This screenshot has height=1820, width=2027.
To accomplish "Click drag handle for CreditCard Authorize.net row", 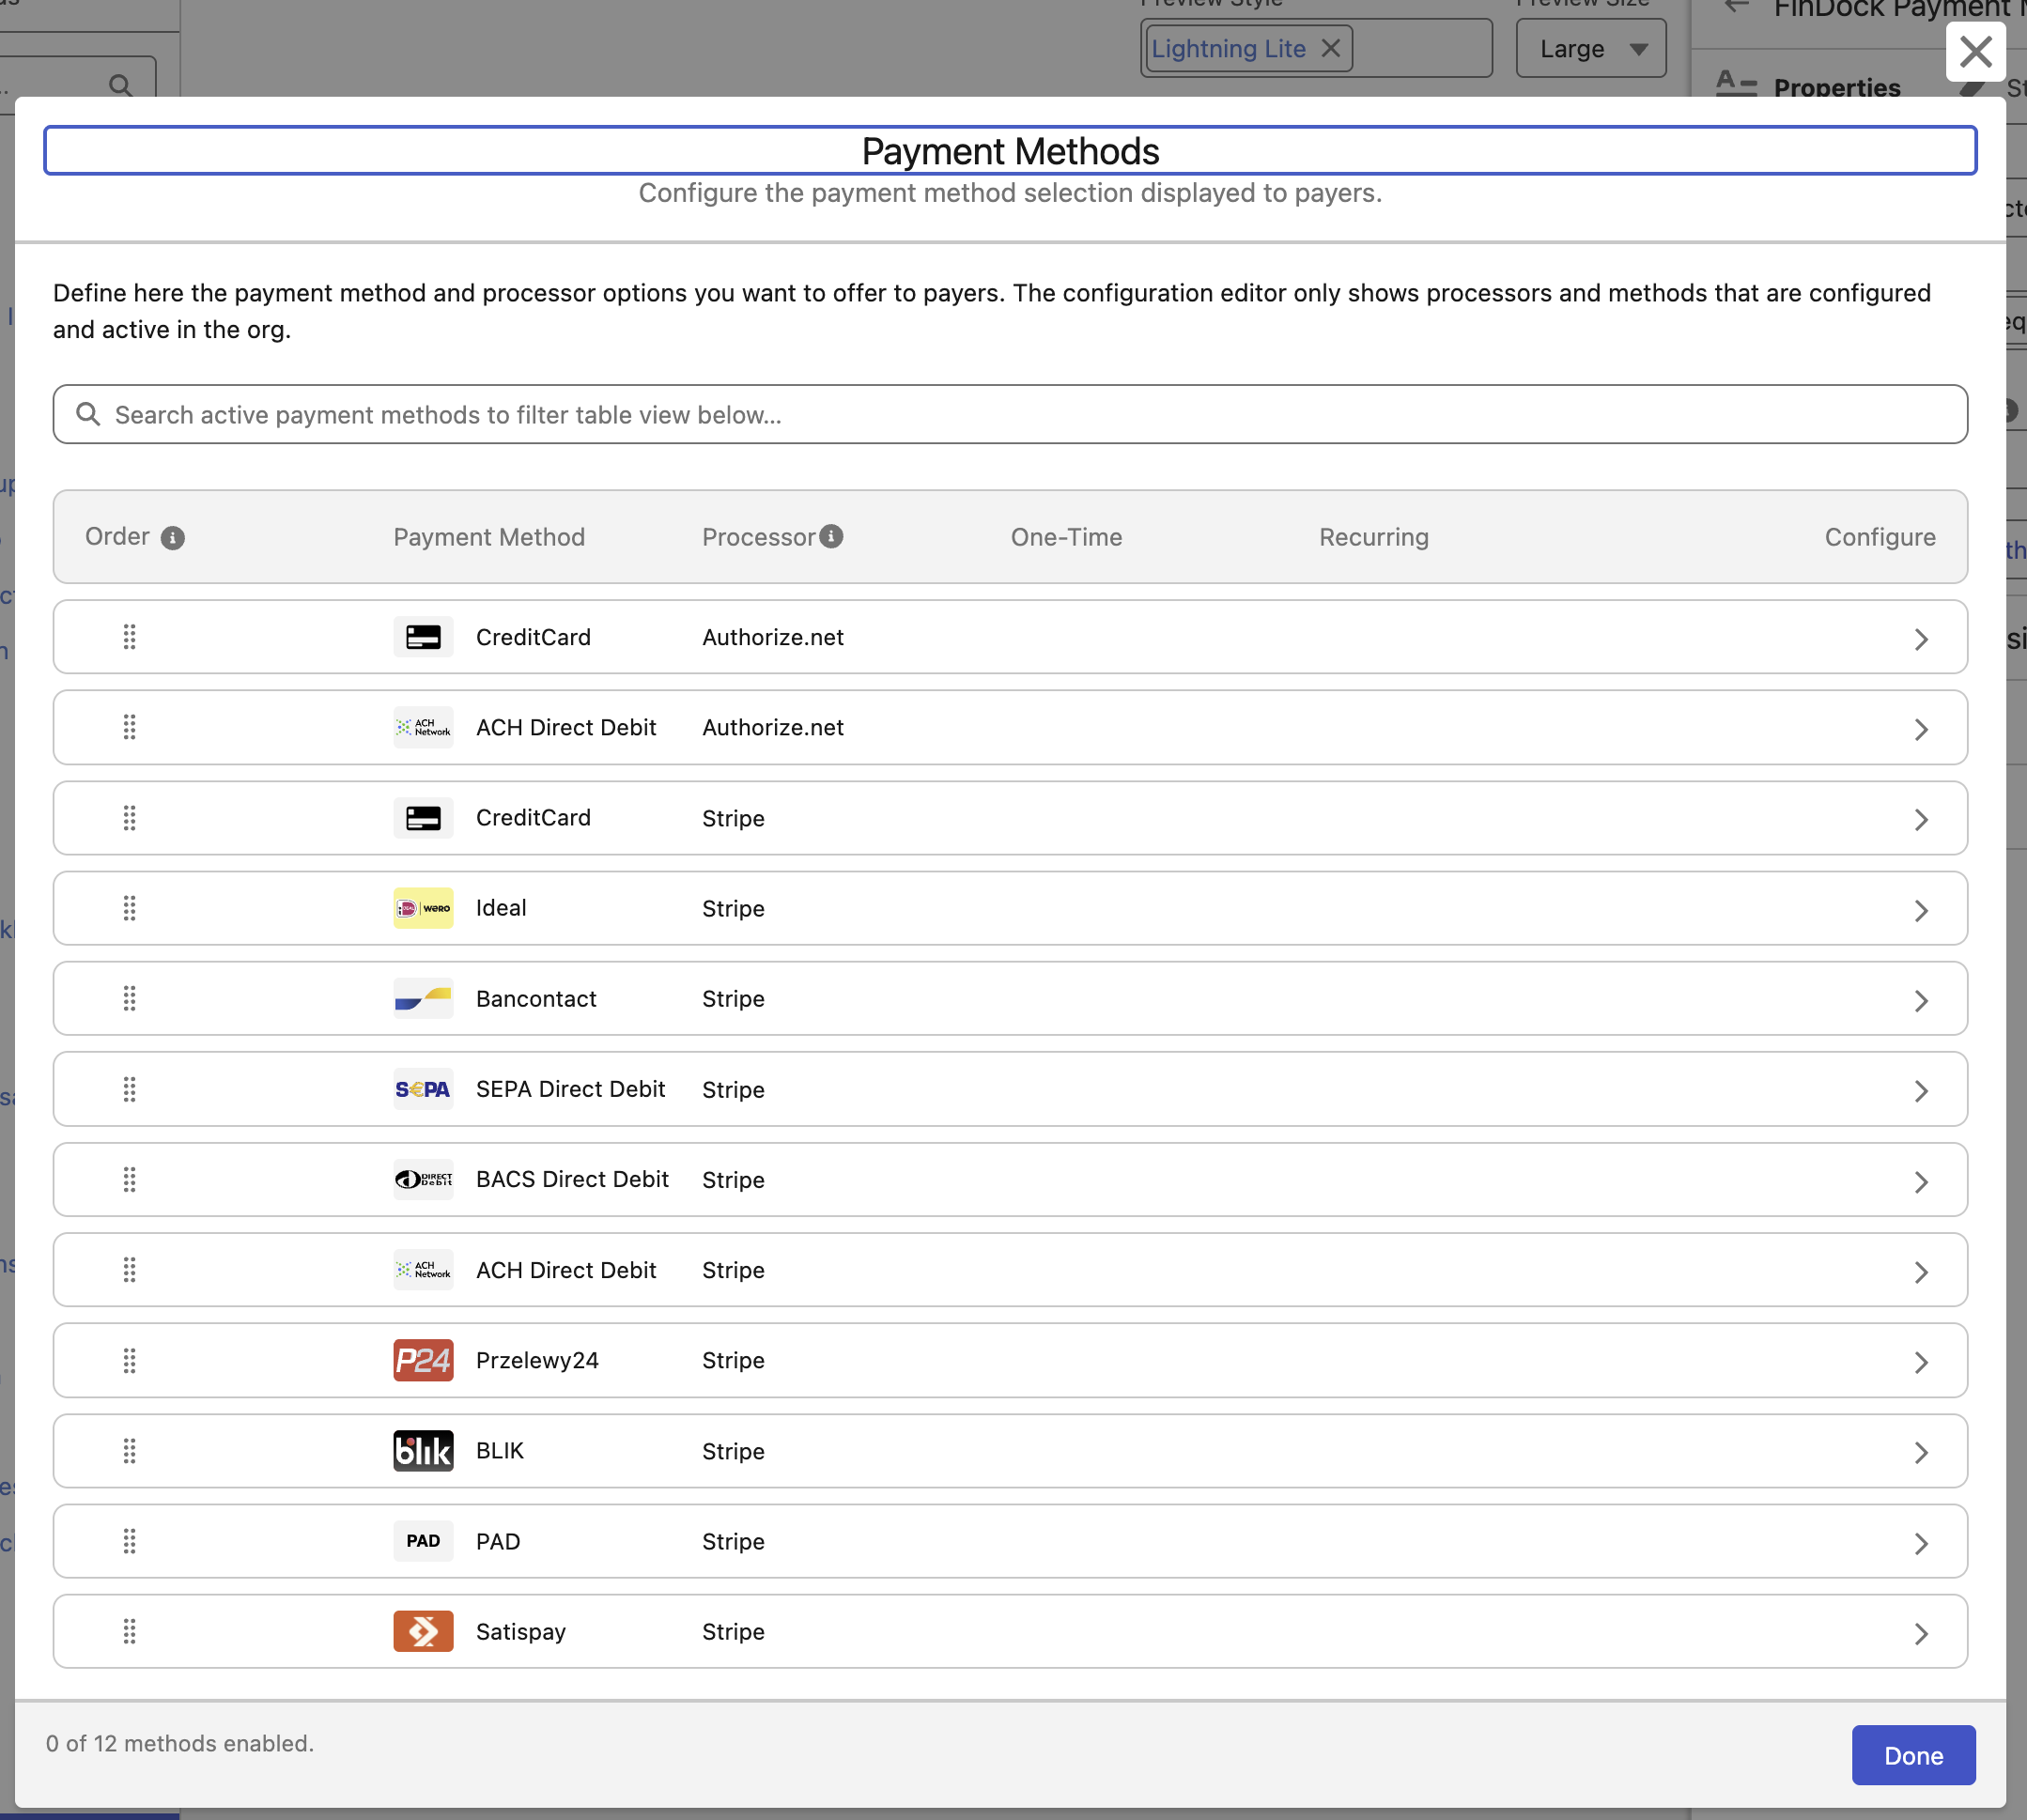I will click(x=129, y=637).
